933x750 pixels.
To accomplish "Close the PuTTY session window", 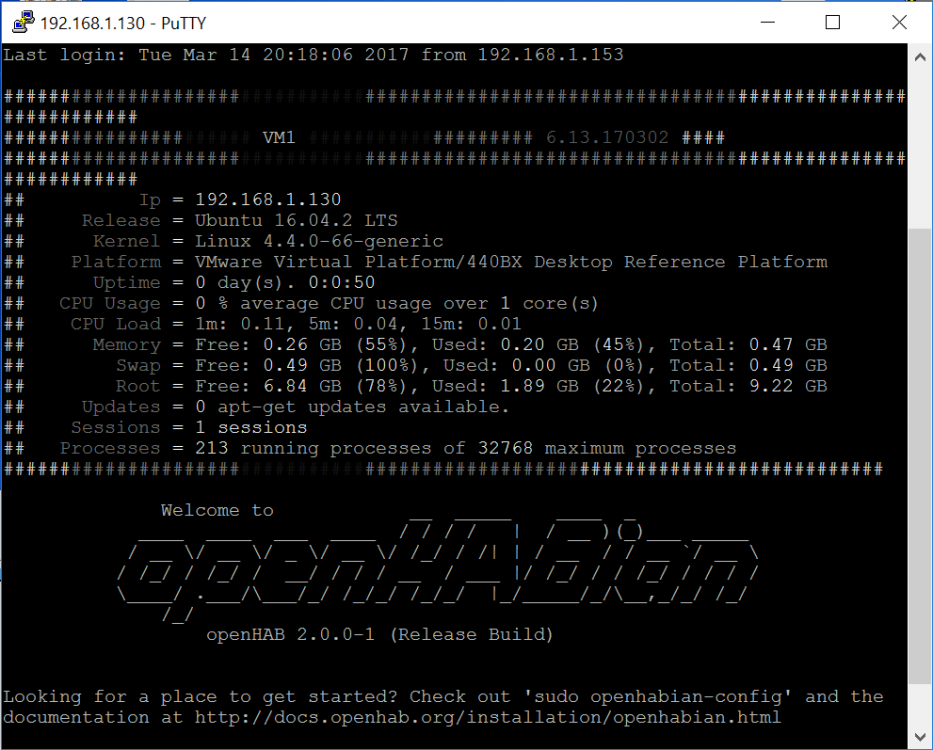I will pos(898,22).
